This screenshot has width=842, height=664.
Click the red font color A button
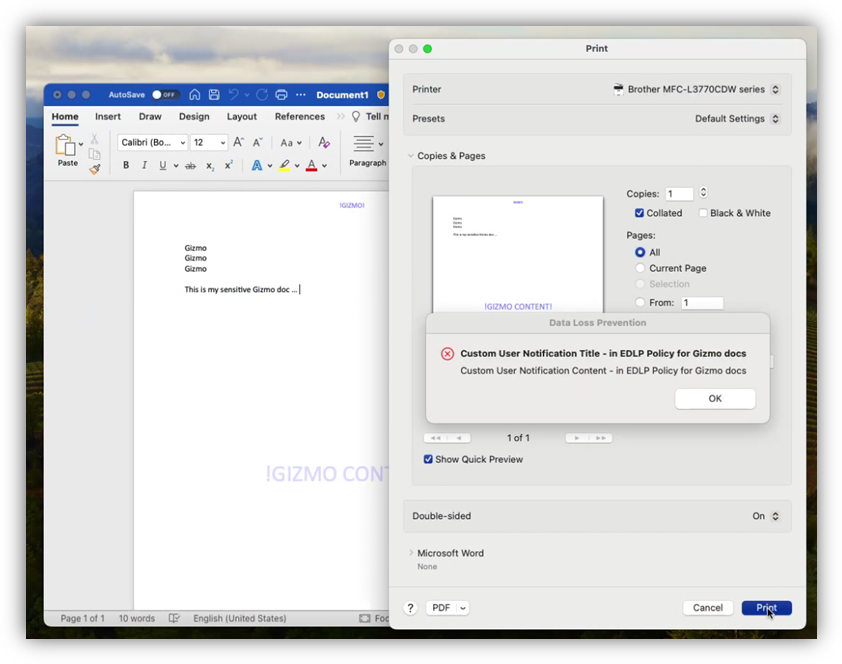(x=311, y=165)
